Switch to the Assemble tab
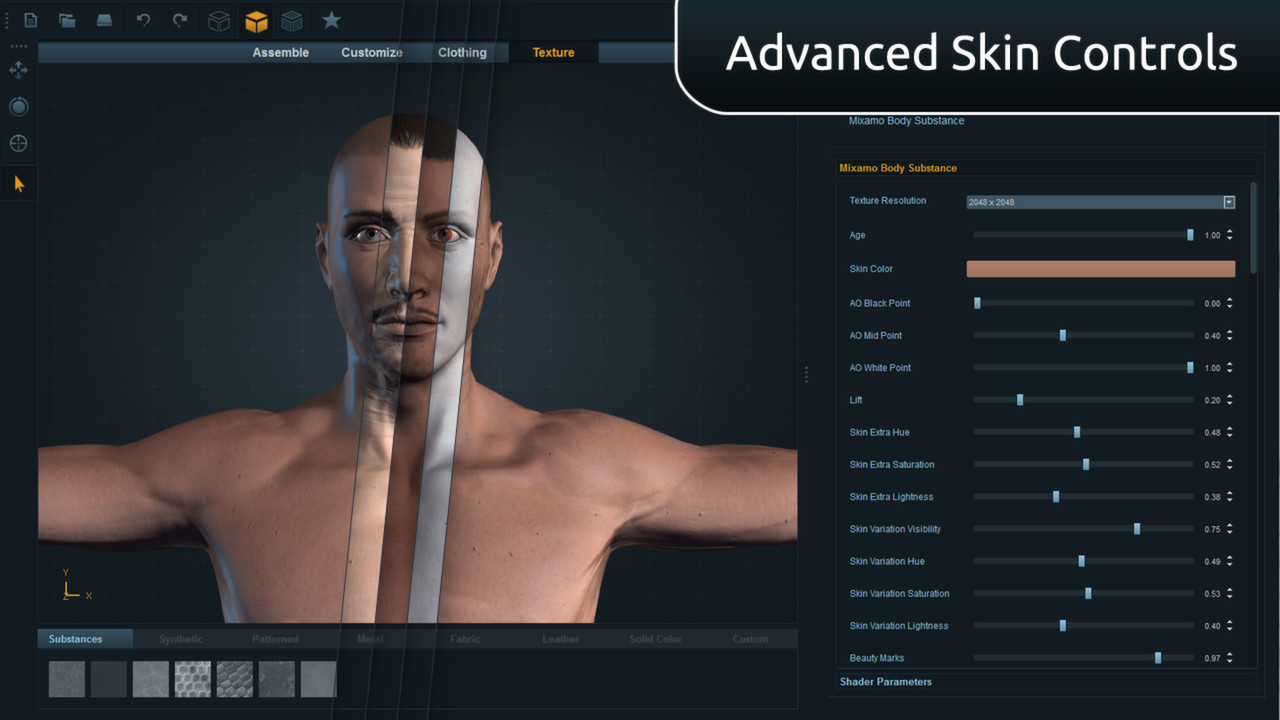This screenshot has height=720, width=1280. click(x=281, y=52)
